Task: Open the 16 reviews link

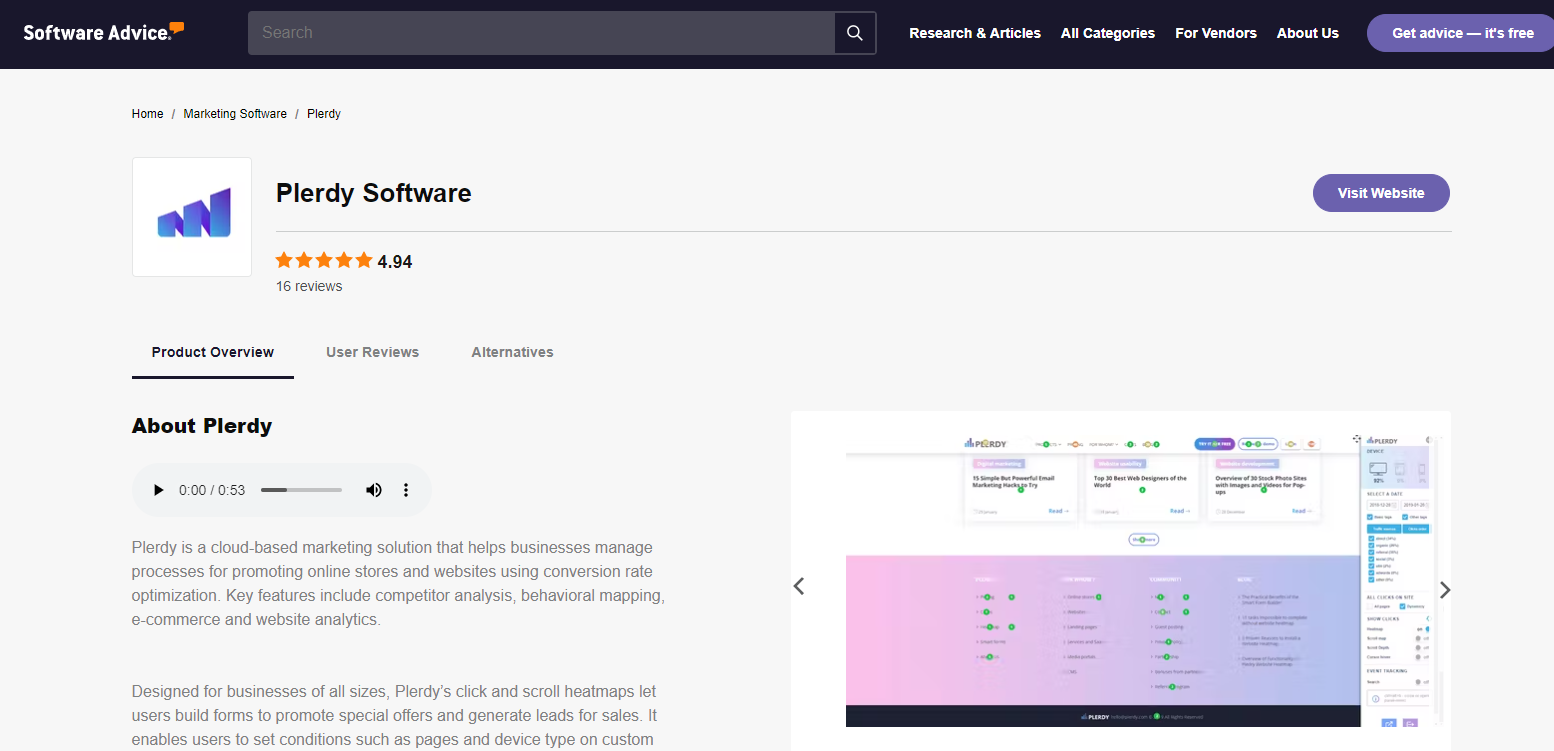Action: click(309, 286)
